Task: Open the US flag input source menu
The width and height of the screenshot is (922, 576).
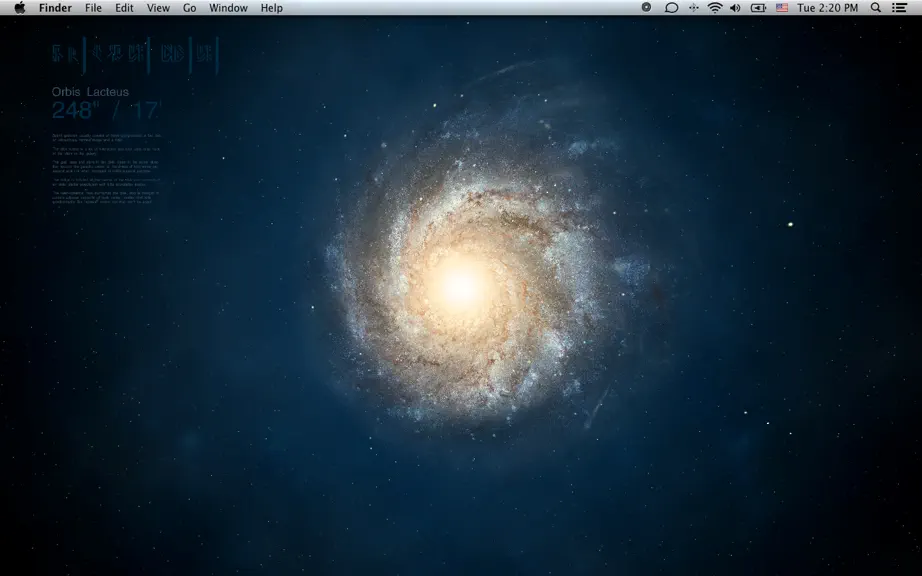Action: [x=781, y=8]
